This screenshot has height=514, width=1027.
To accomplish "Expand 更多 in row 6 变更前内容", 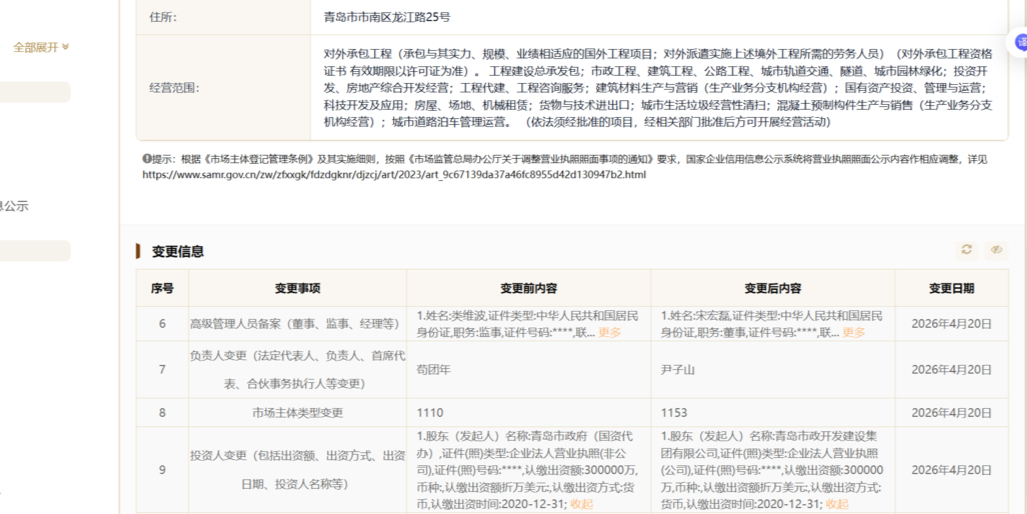I will [x=609, y=333].
